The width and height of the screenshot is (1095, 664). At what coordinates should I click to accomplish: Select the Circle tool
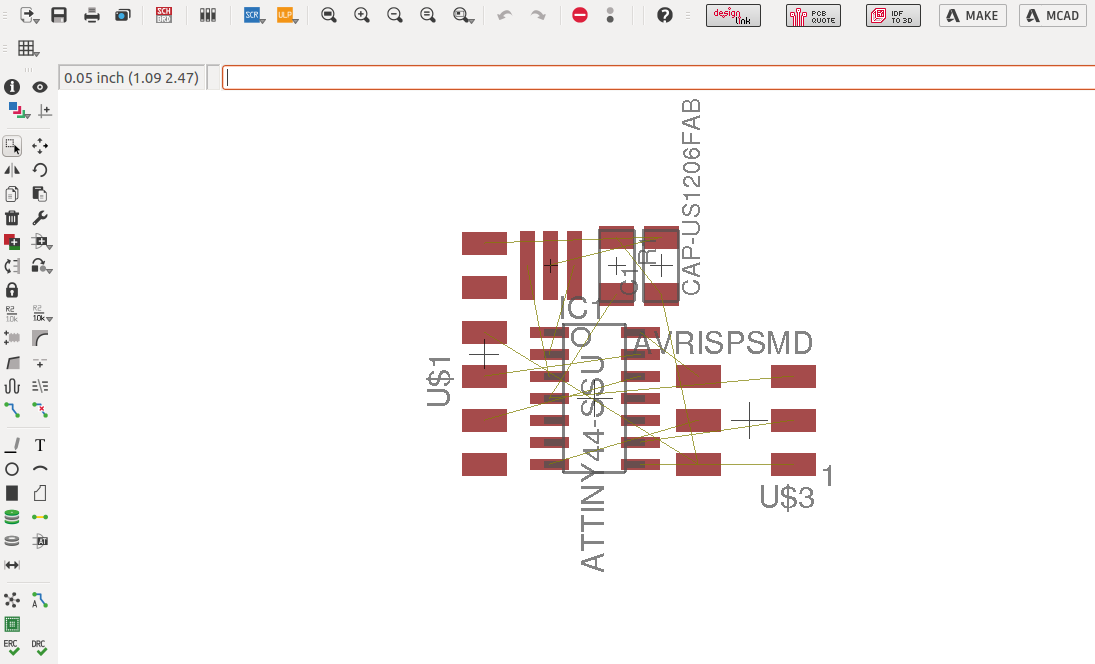point(12,469)
